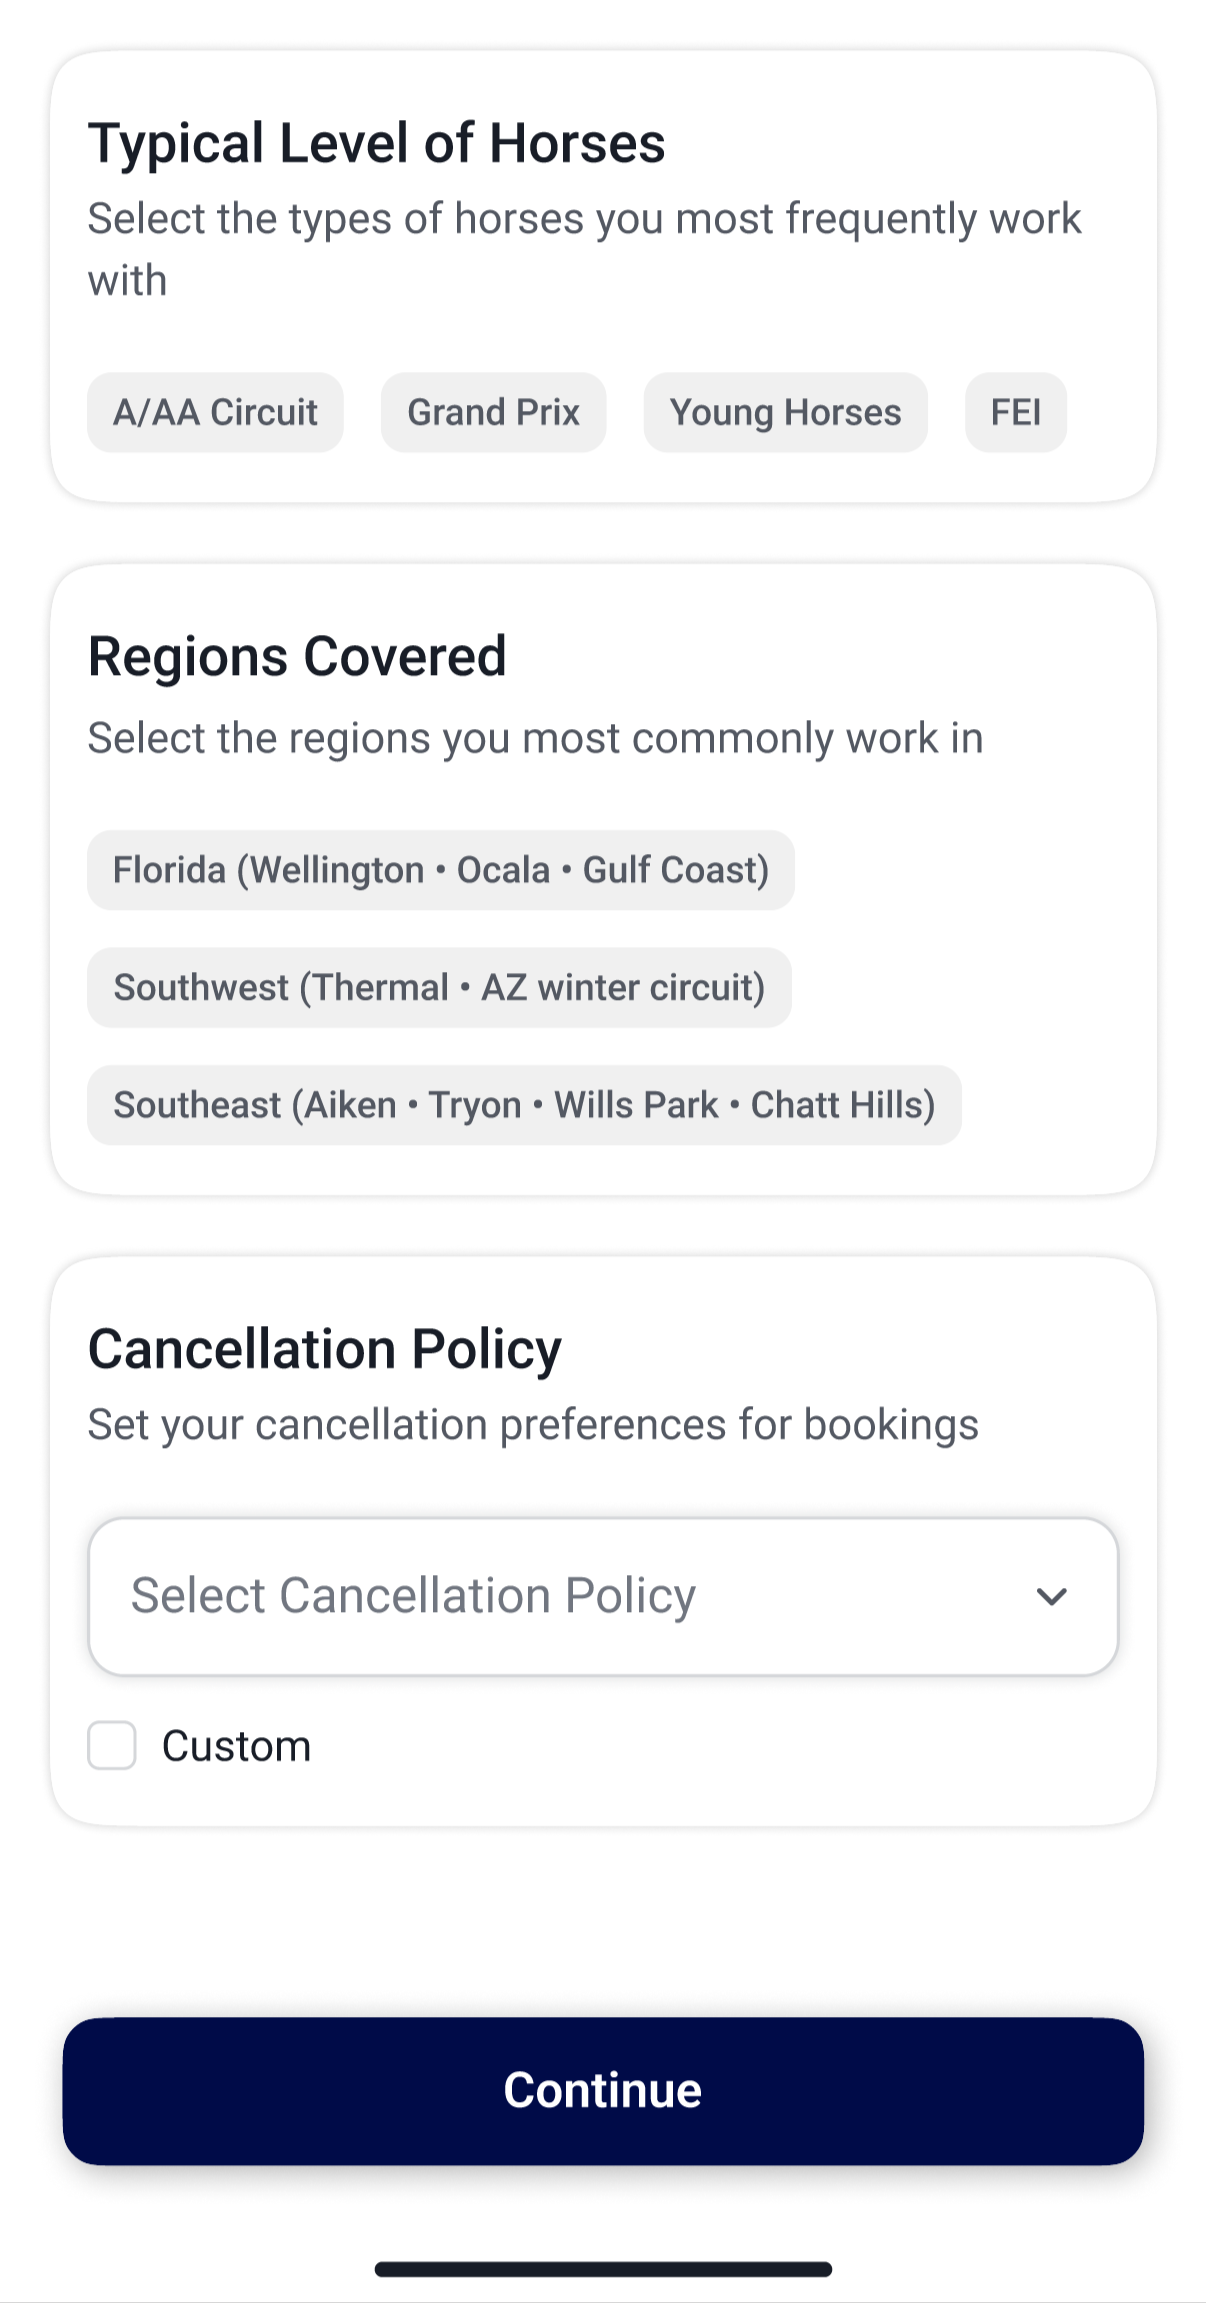Tap the home indicator bar at bottom
Viewport: 1206px width, 2303px height.
click(x=603, y=2269)
